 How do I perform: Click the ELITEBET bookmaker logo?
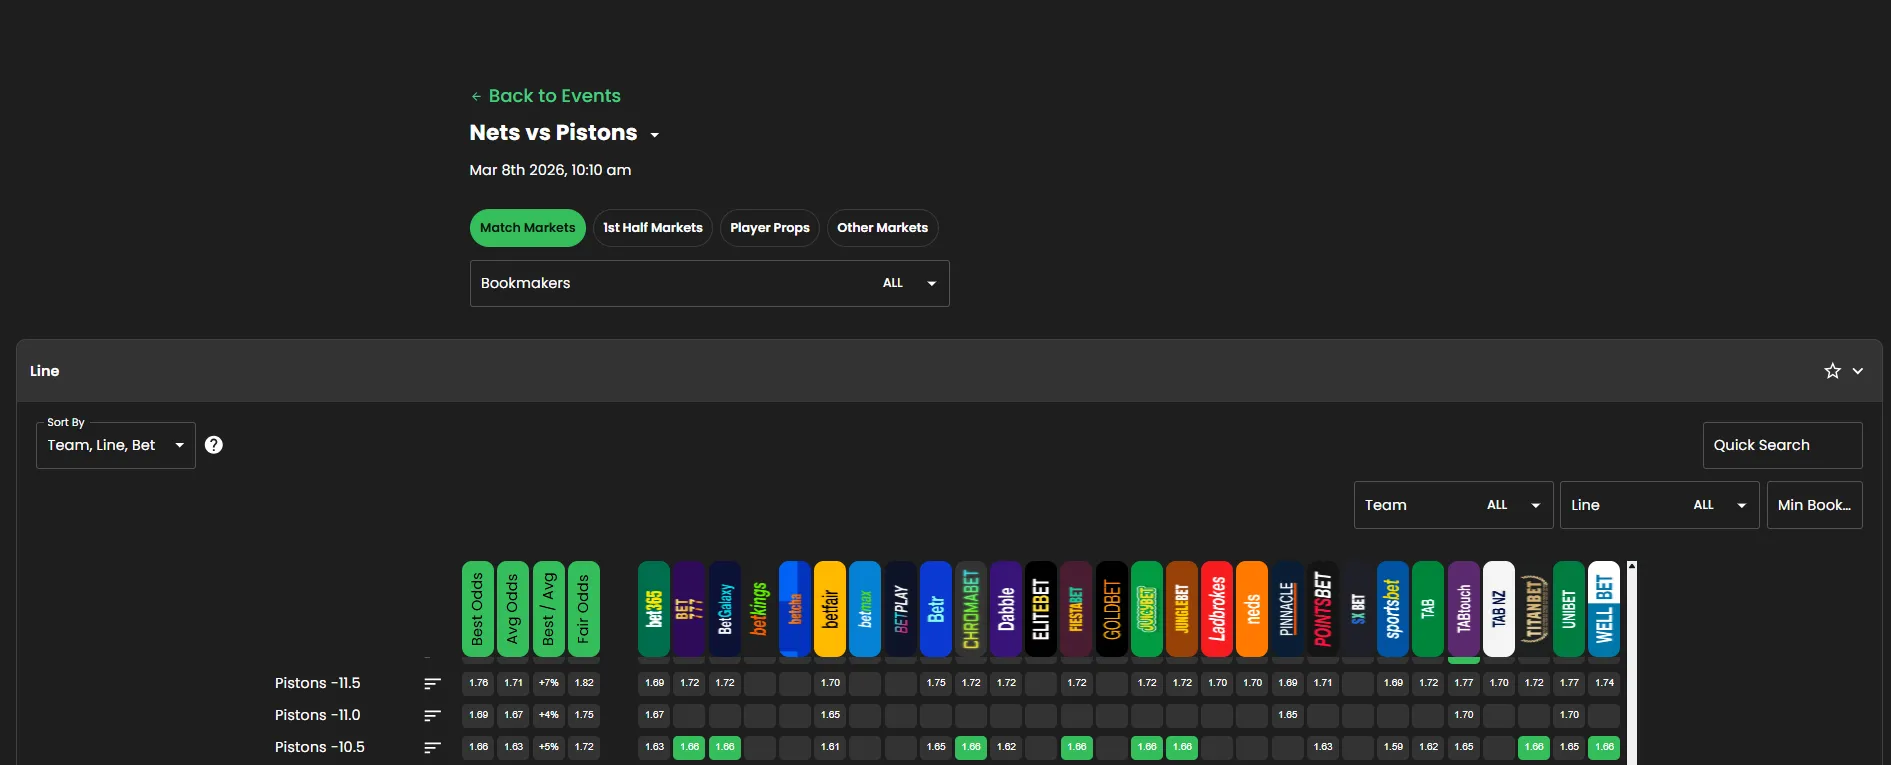coord(1041,609)
